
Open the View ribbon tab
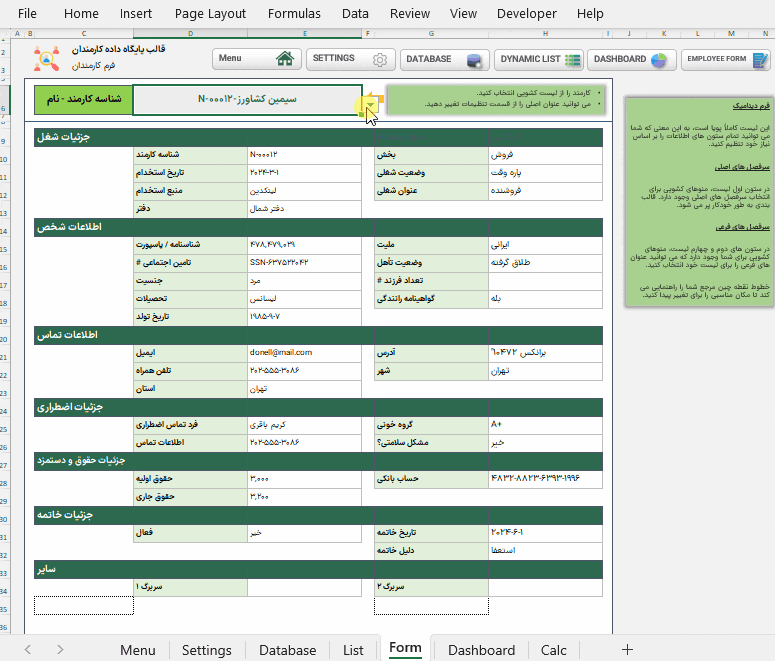463,13
